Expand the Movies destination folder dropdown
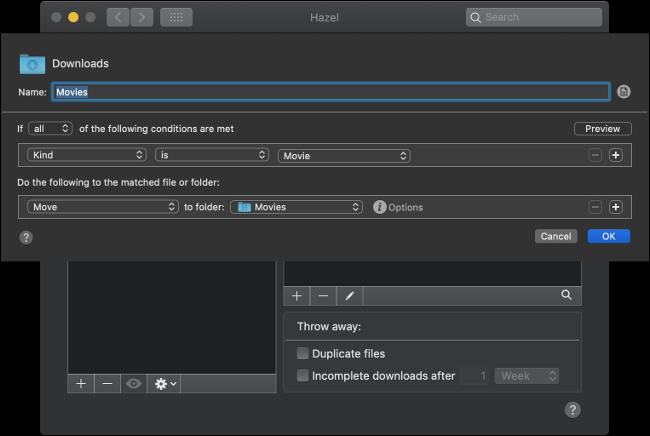This screenshot has height=436, width=650. (295, 207)
